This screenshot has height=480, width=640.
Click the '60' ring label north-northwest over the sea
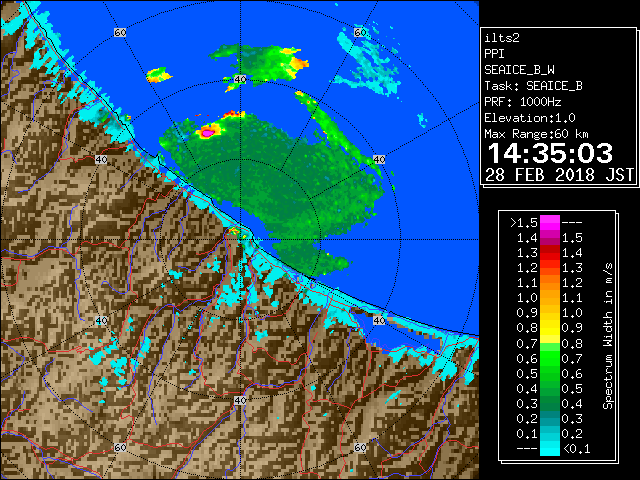120,32
